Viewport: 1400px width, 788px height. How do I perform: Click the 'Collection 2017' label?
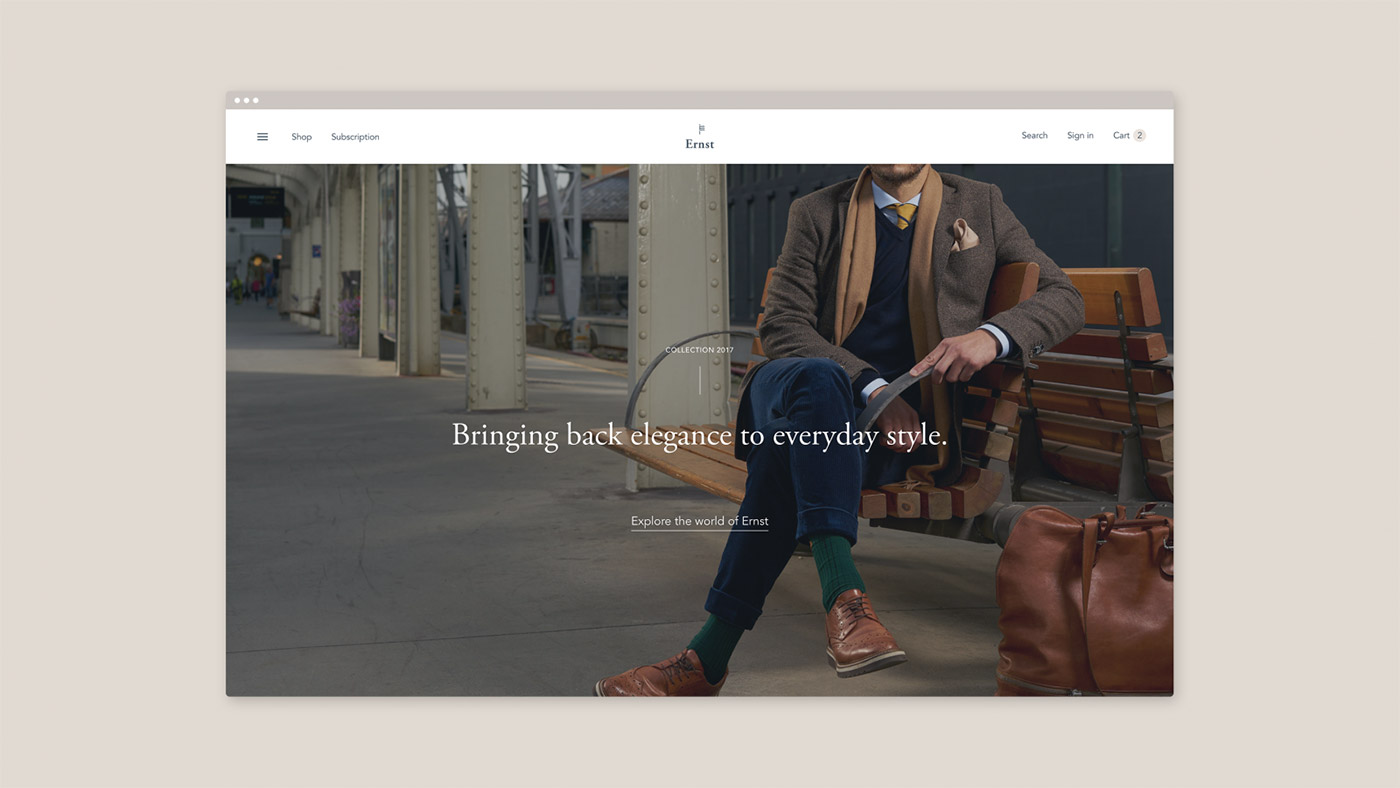pos(699,350)
